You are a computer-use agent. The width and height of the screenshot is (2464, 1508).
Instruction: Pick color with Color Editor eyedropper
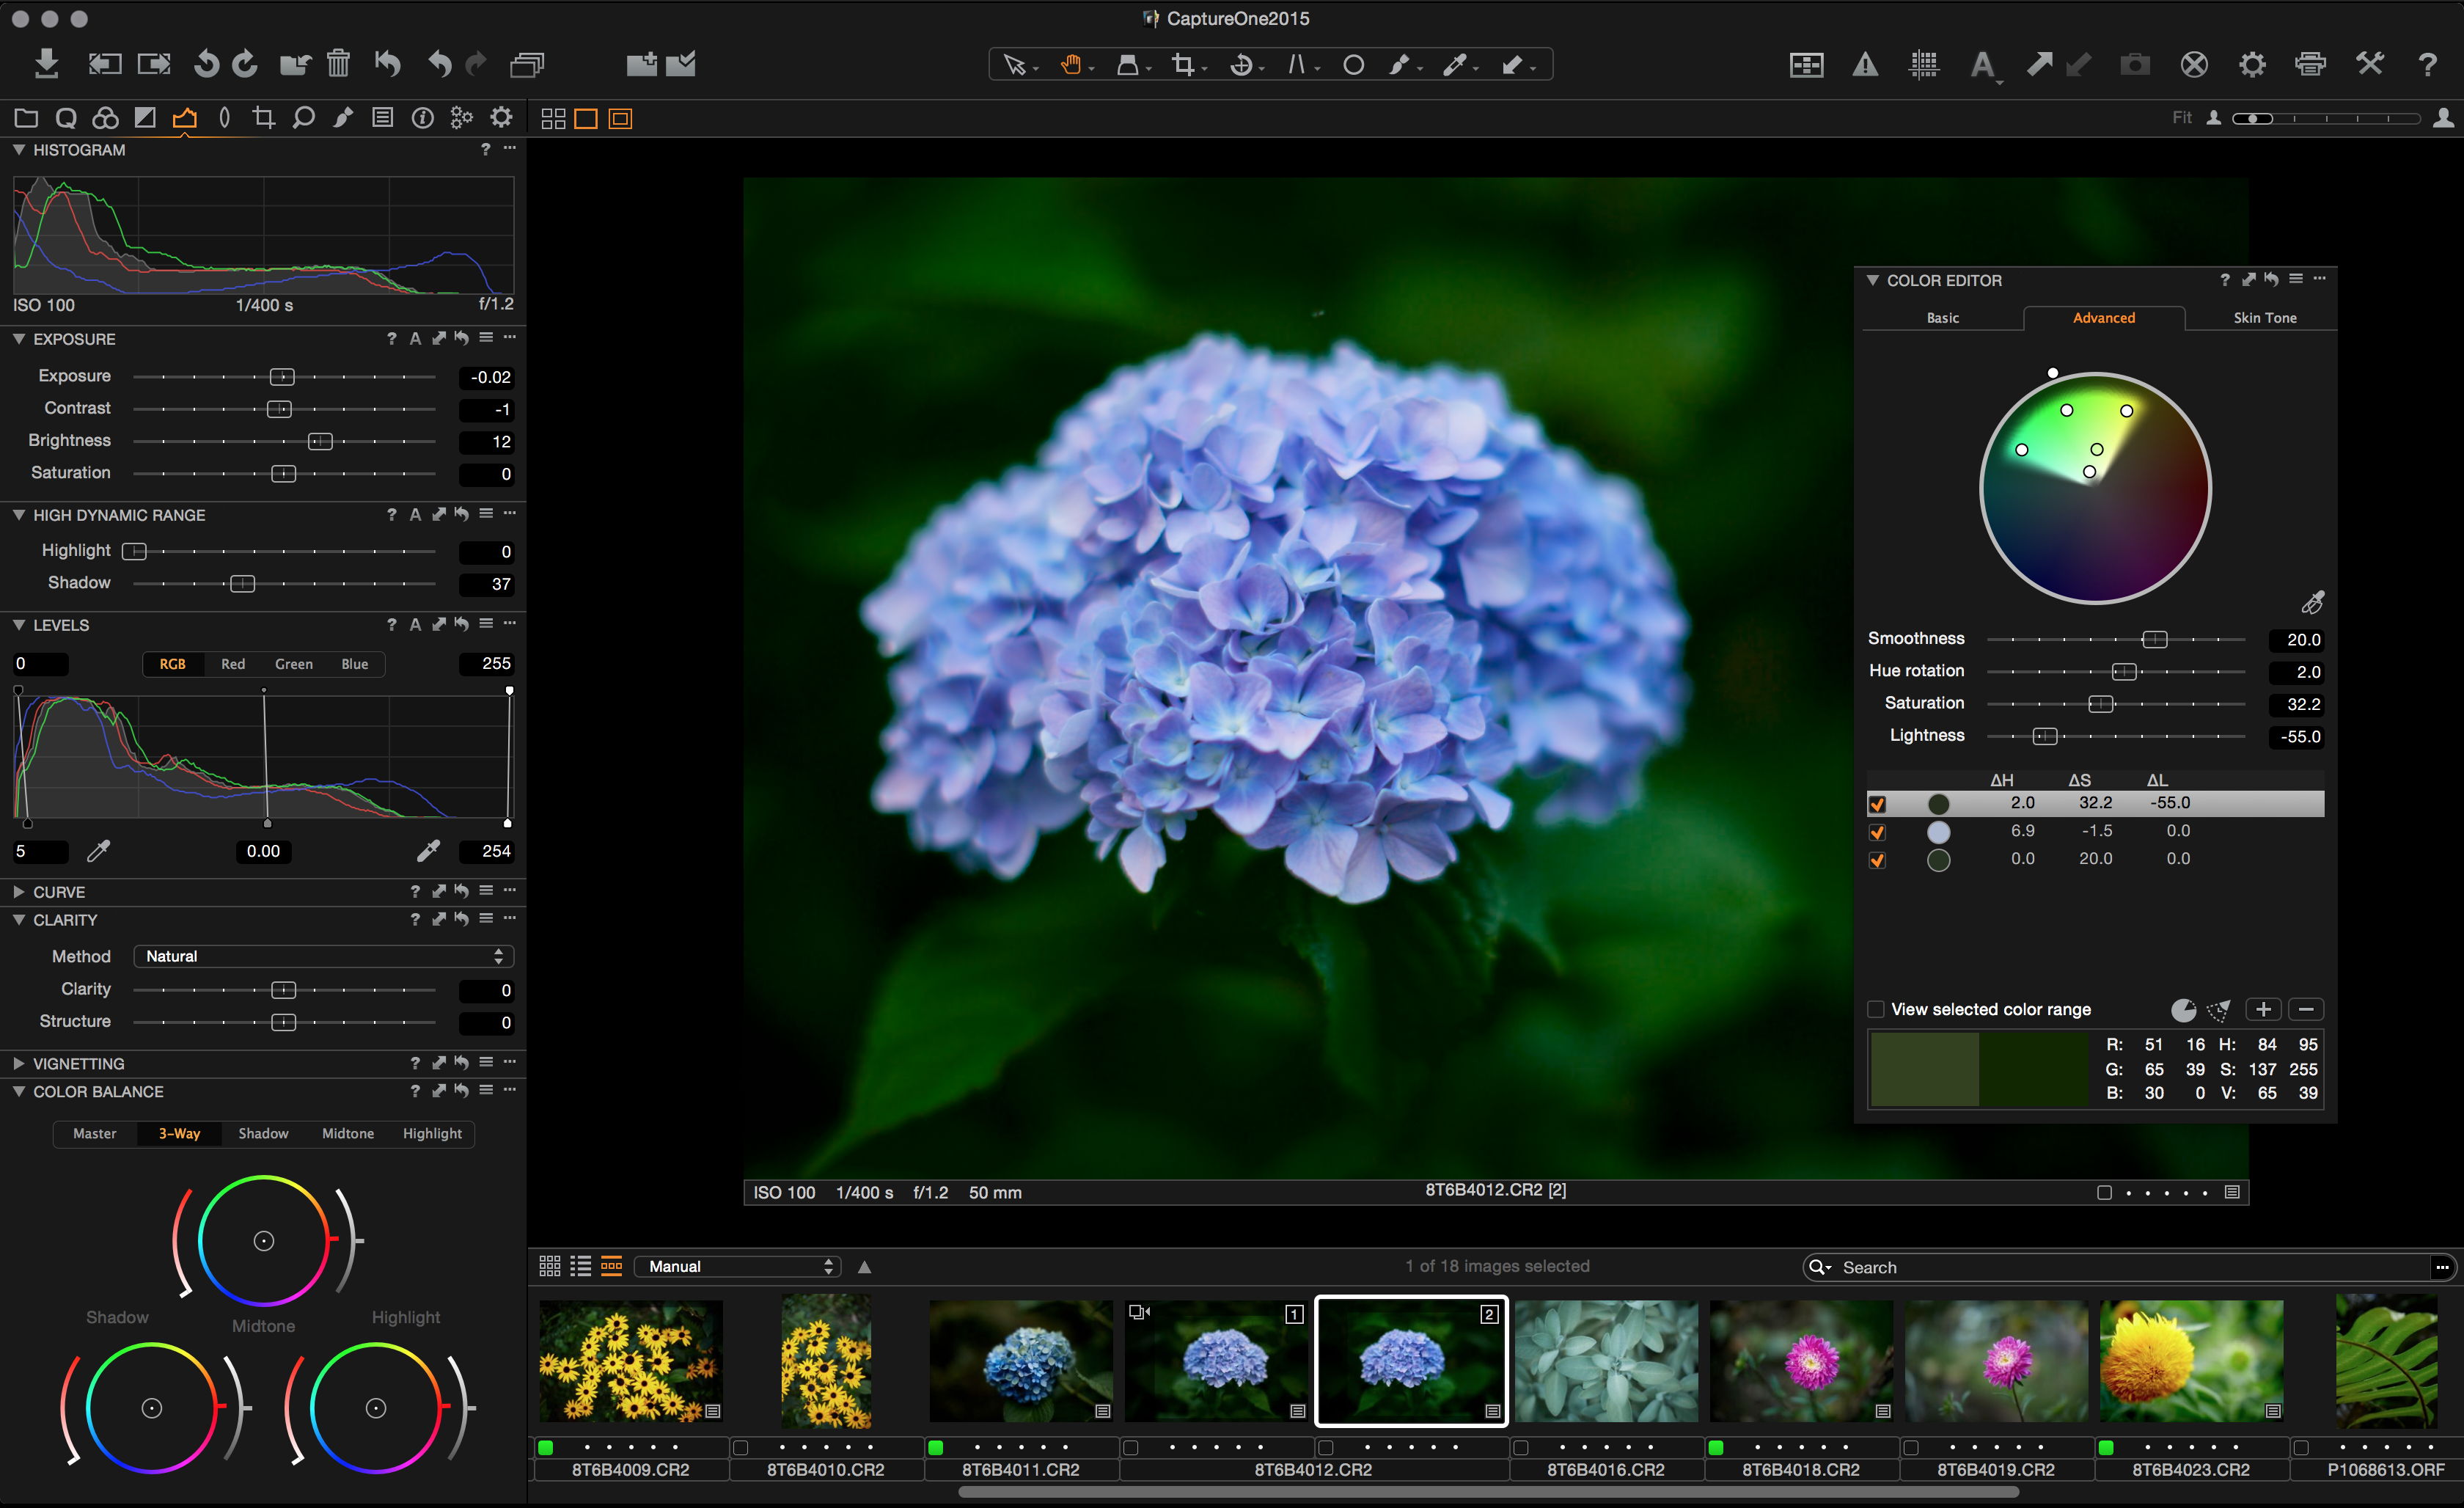click(2312, 603)
